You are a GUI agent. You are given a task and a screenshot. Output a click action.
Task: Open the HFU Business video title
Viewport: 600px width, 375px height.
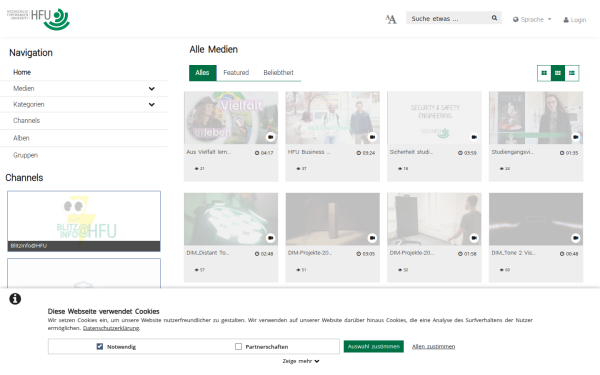click(309, 152)
